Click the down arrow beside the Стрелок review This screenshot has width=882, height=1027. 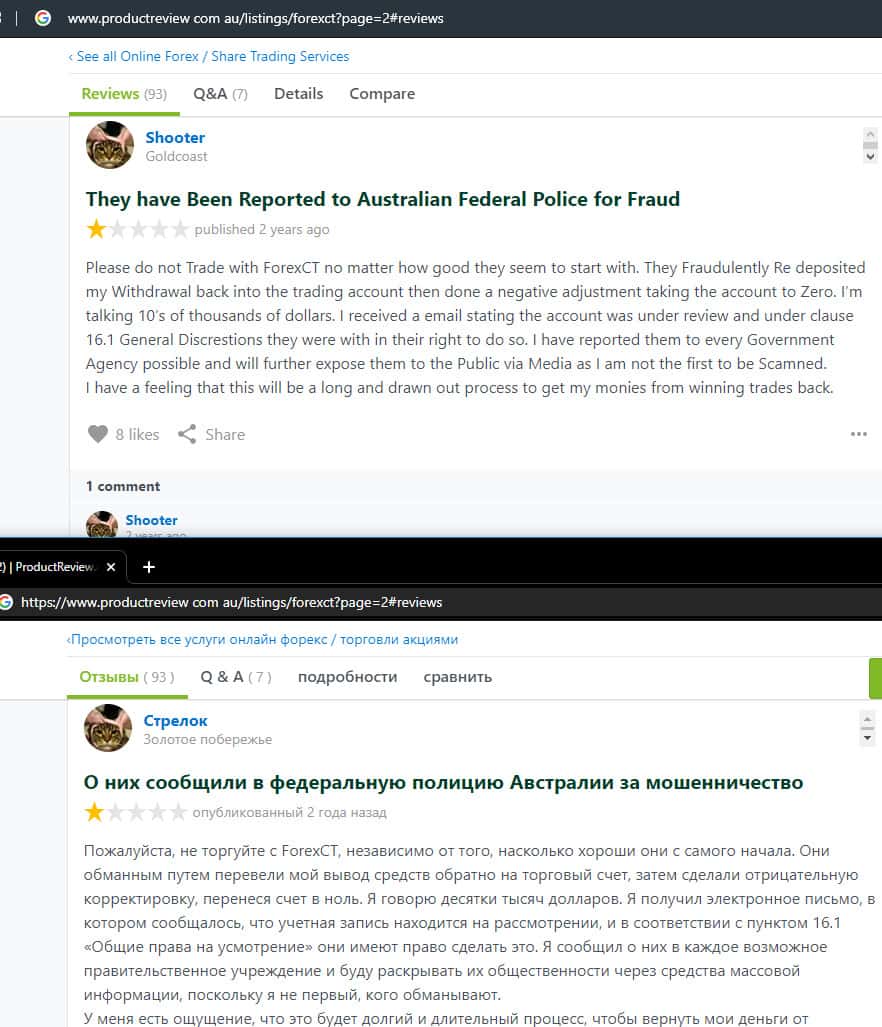[x=868, y=738]
